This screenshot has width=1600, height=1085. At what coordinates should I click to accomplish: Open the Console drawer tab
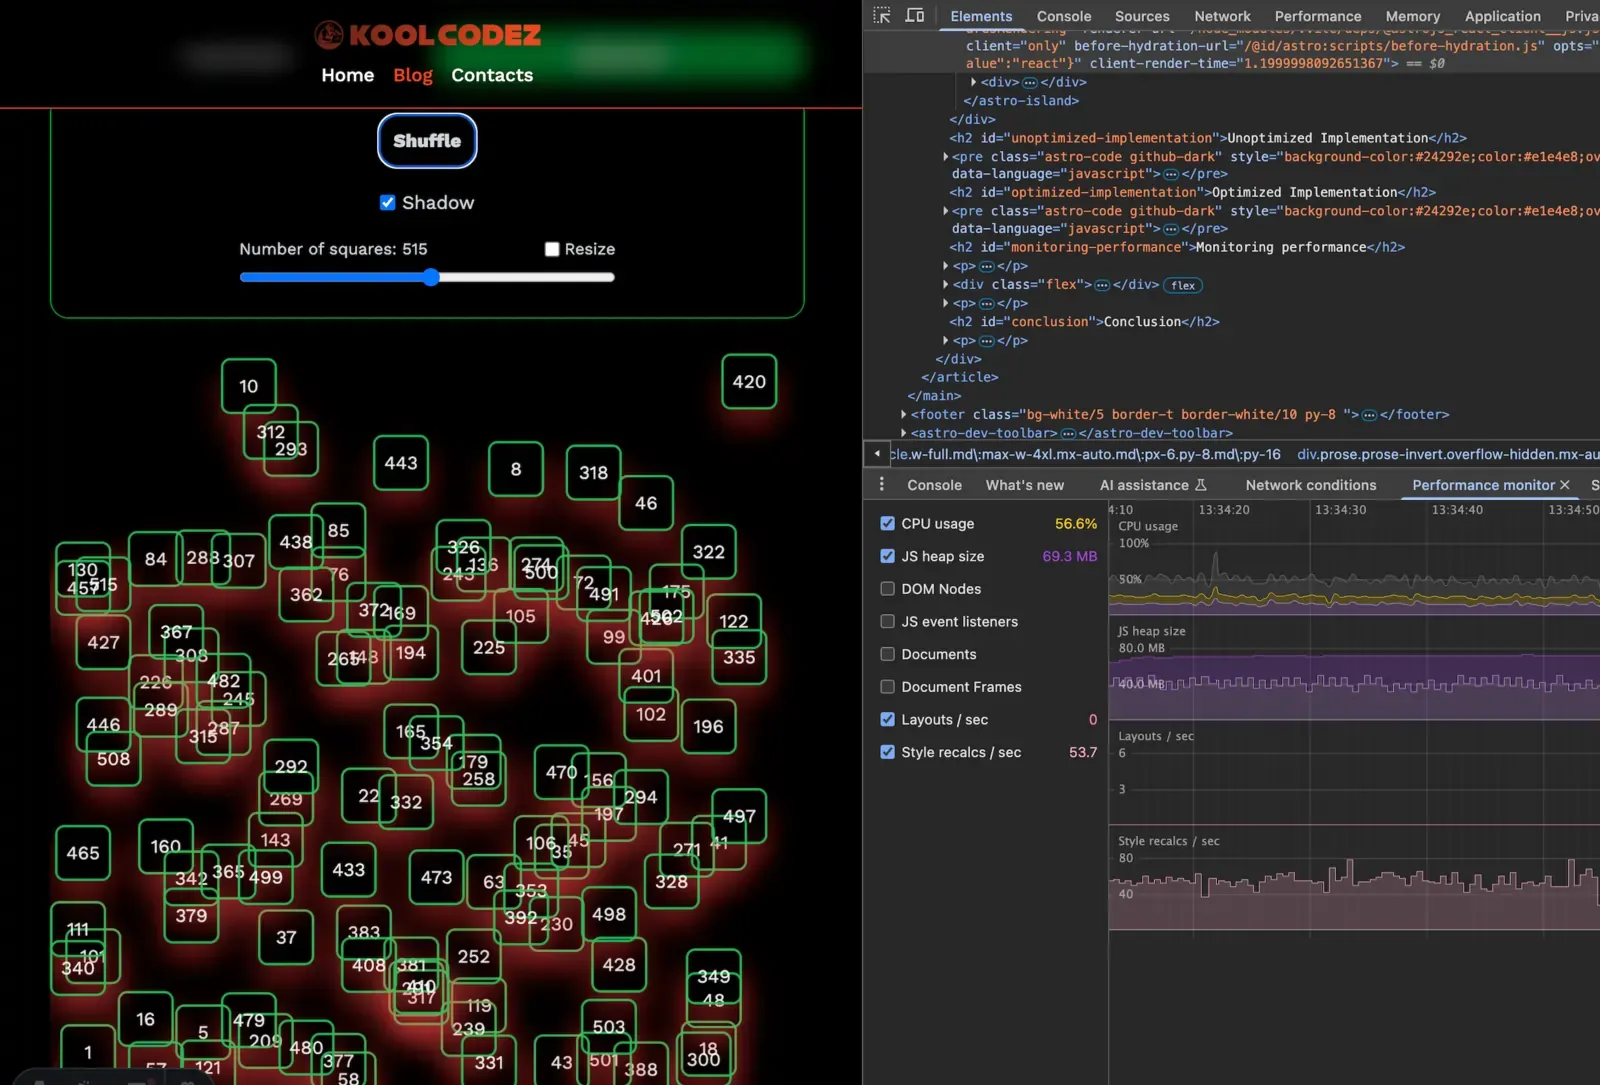933,485
